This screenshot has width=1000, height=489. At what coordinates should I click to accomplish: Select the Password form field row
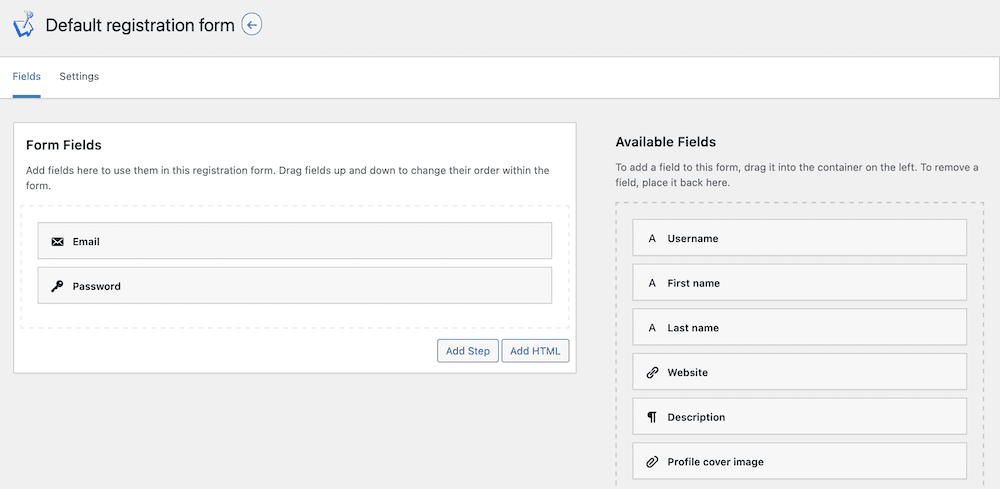(295, 285)
